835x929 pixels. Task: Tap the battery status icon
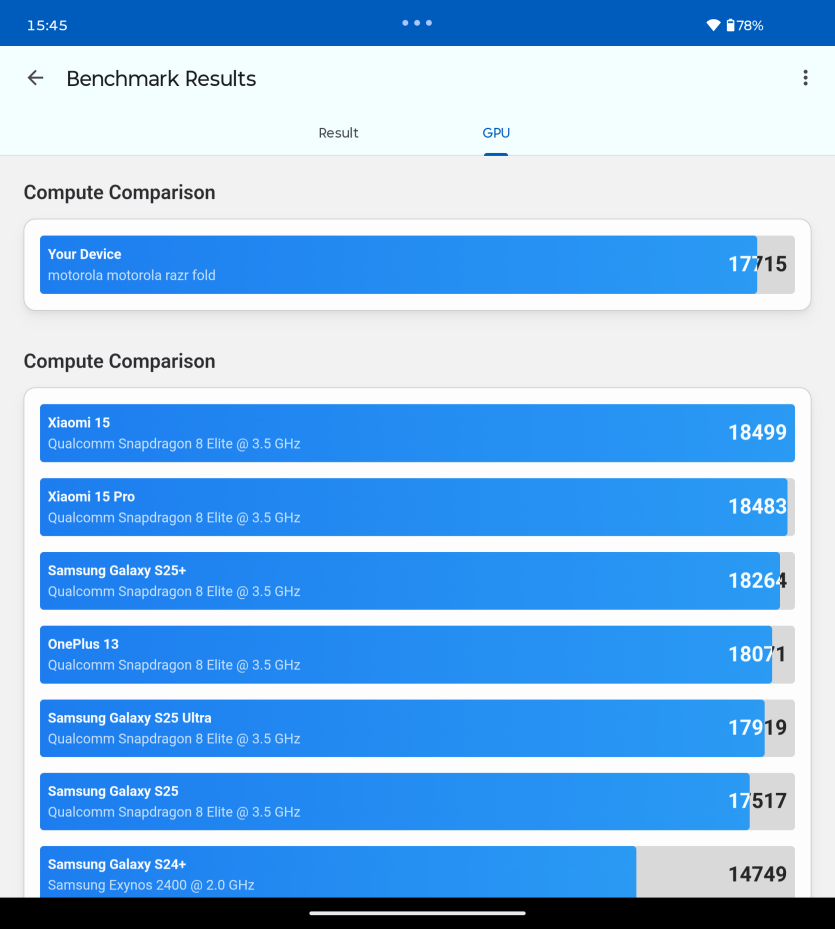[731, 25]
